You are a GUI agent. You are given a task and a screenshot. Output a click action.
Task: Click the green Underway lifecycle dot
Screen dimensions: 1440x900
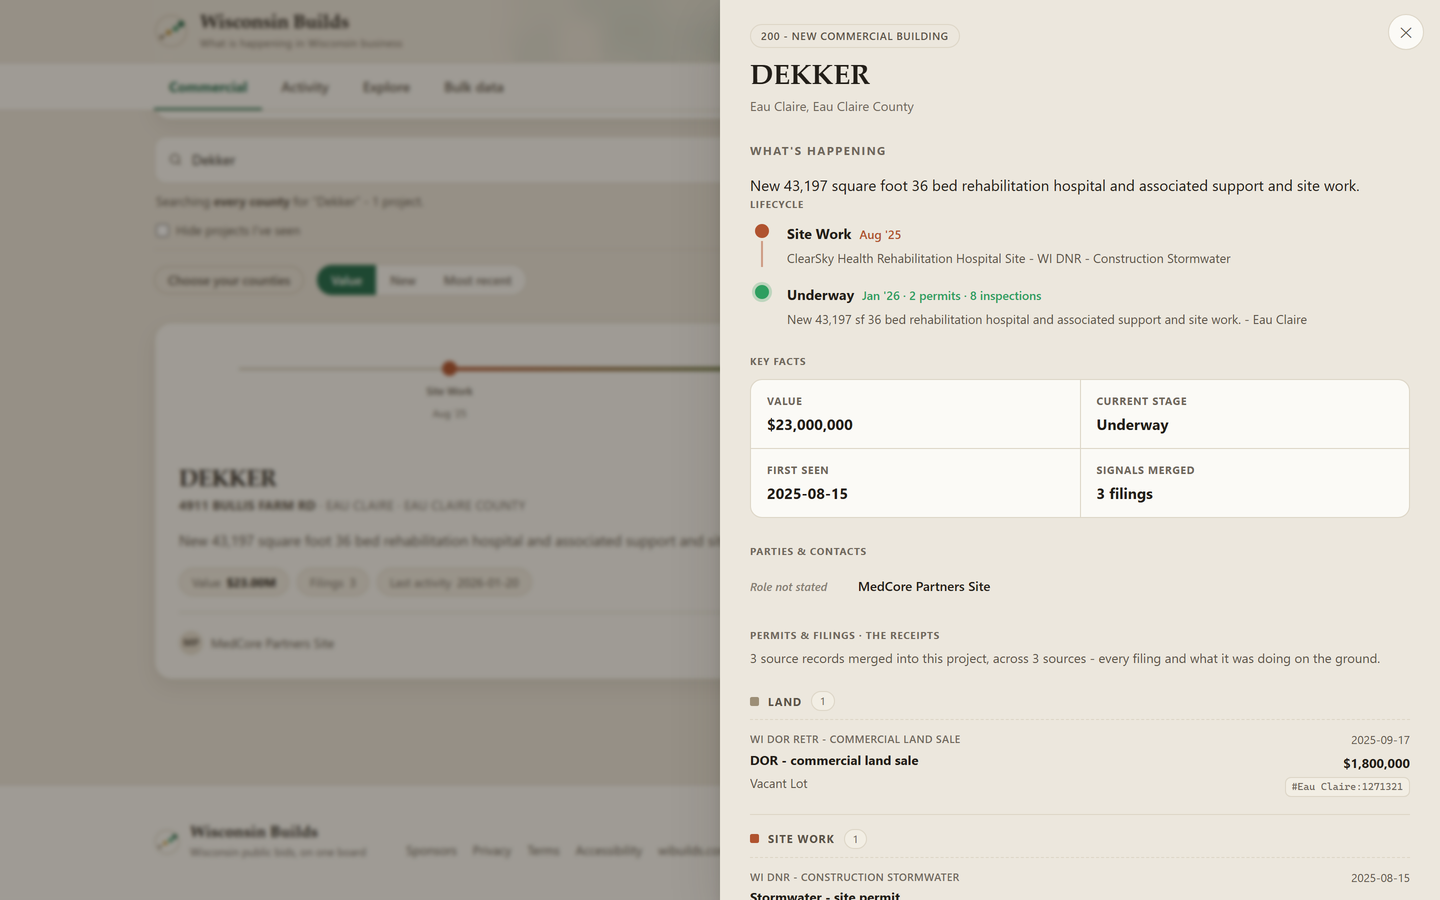click(762, 292)
